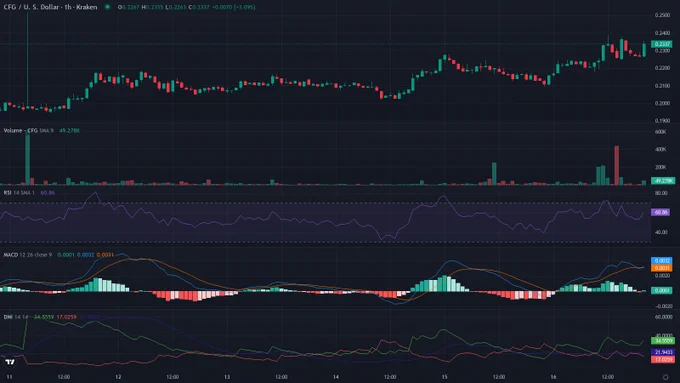Click date label 13 on time axis

(227, 377)
